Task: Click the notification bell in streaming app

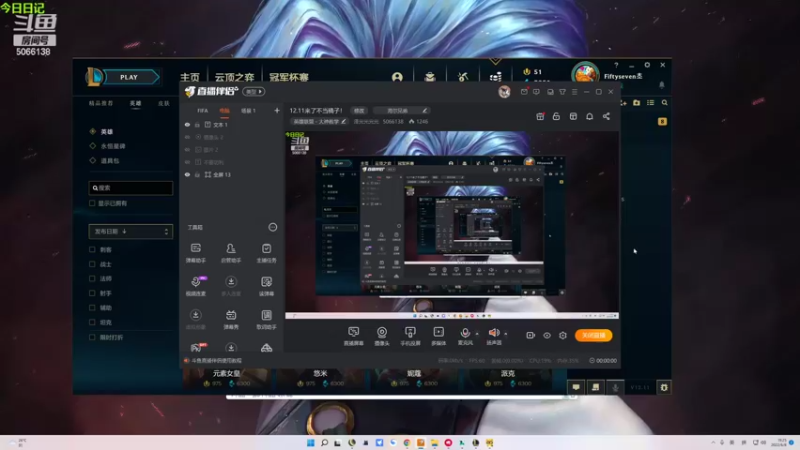Action: [589, 116]
